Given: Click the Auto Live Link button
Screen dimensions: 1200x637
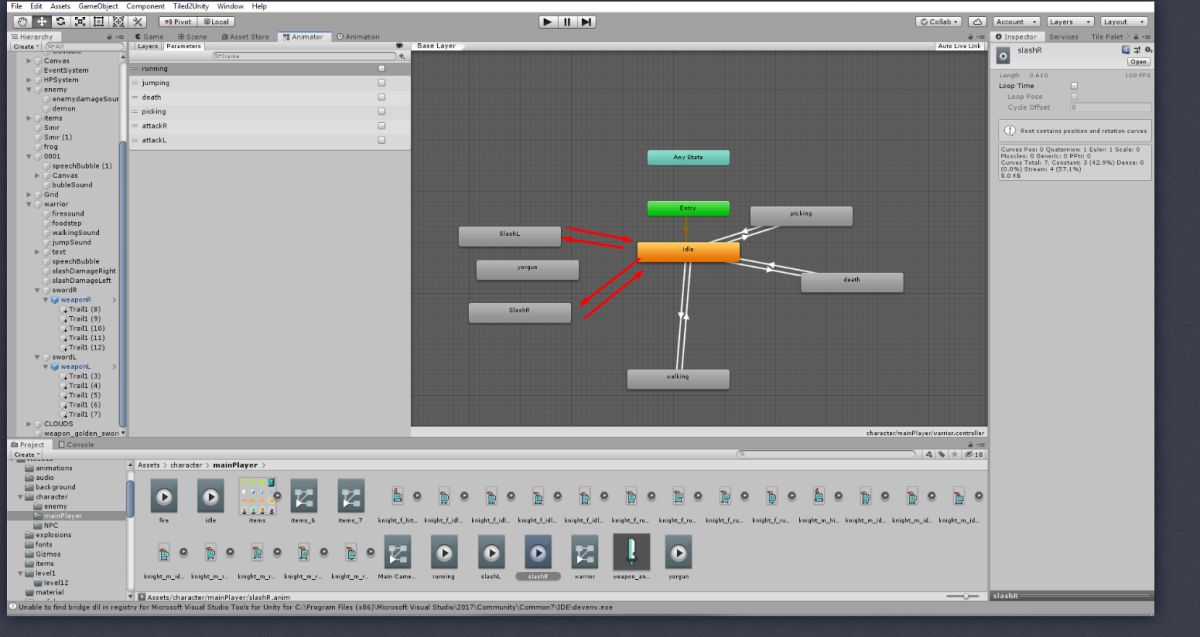Looking at the screenshot, I should pos(960,46).
